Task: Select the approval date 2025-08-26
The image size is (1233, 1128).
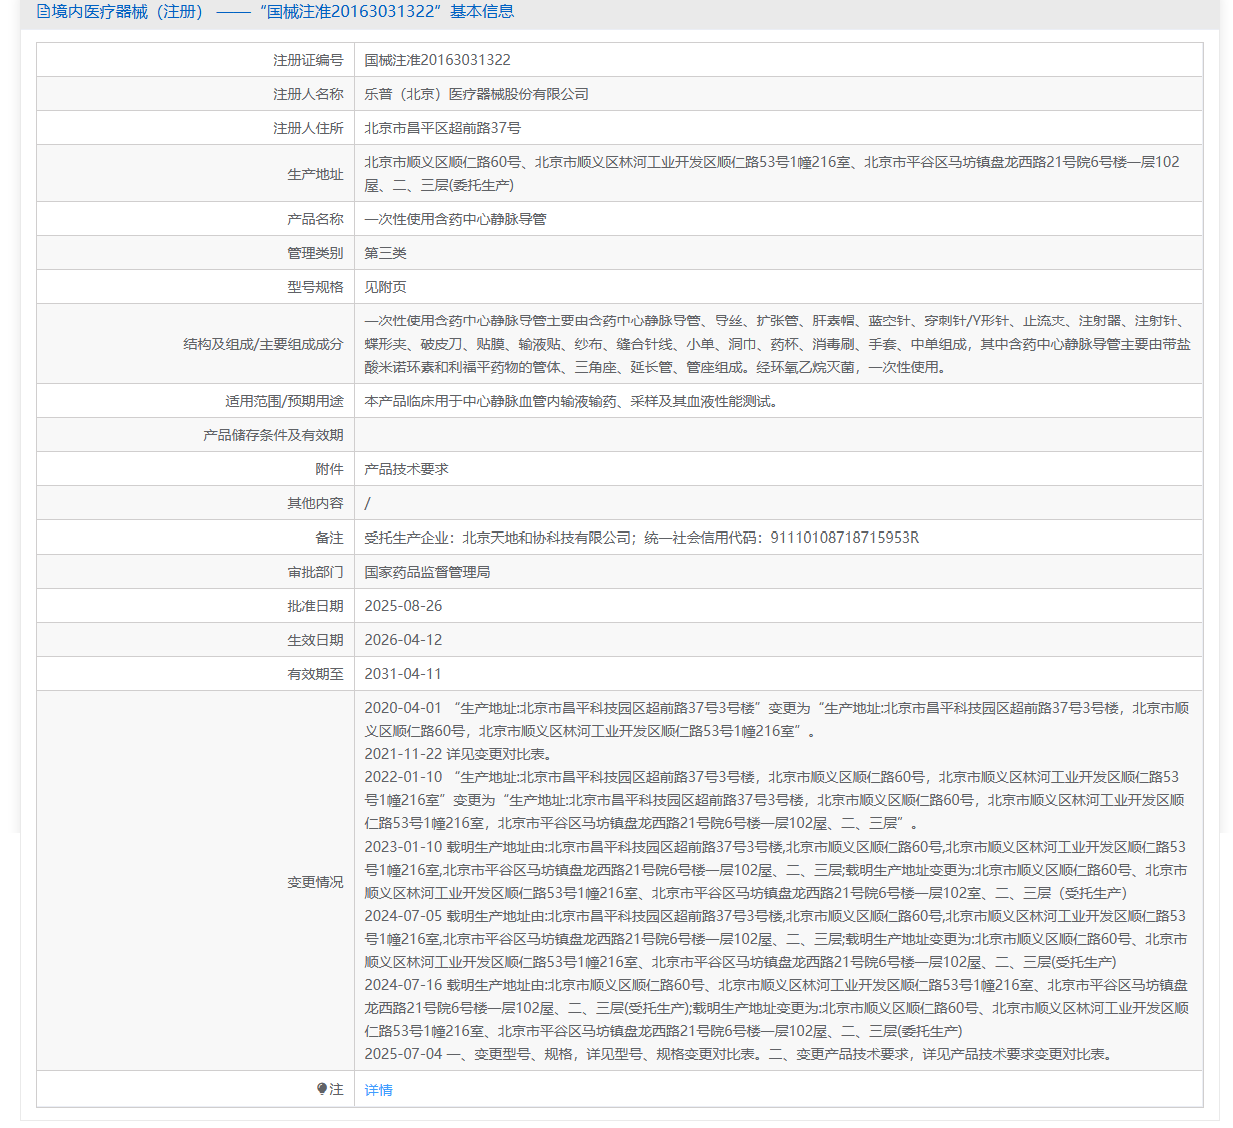Action: [x=403, y=606]
